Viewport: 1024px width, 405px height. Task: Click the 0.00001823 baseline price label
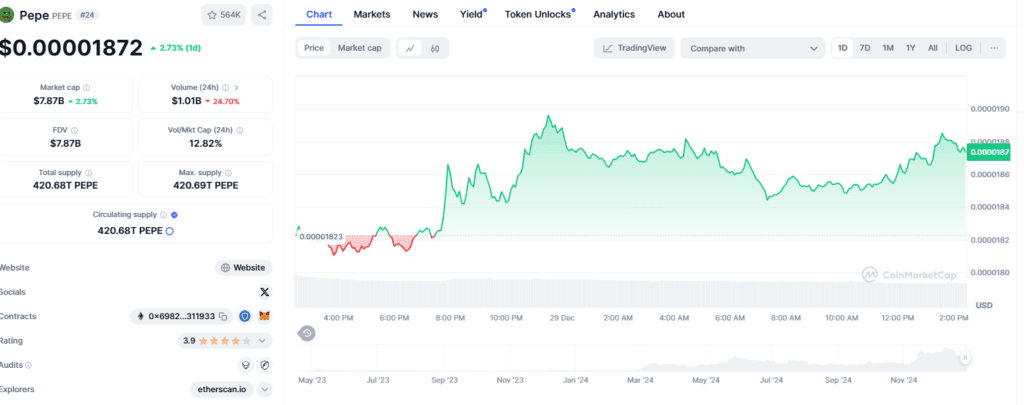[321, 236]
